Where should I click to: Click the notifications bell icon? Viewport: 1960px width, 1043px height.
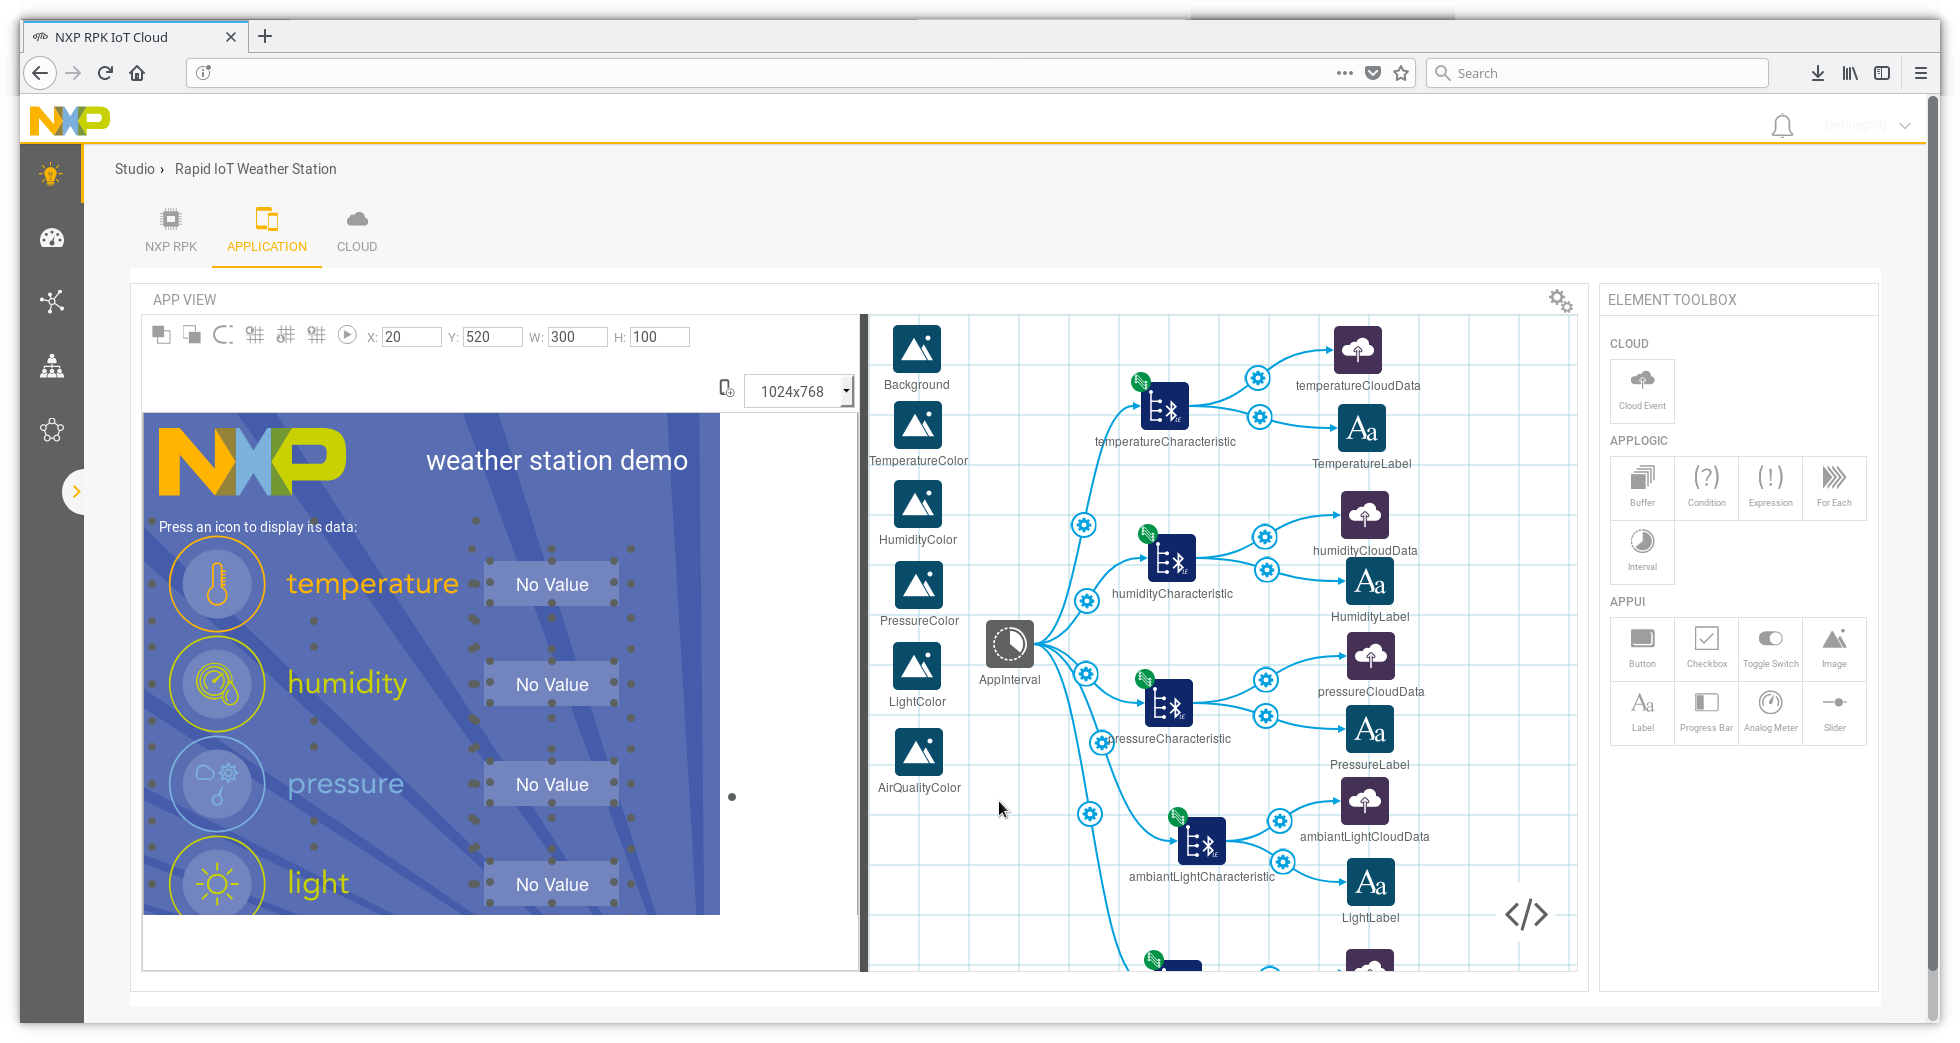pyautogui.click(x=1782, y=126)
